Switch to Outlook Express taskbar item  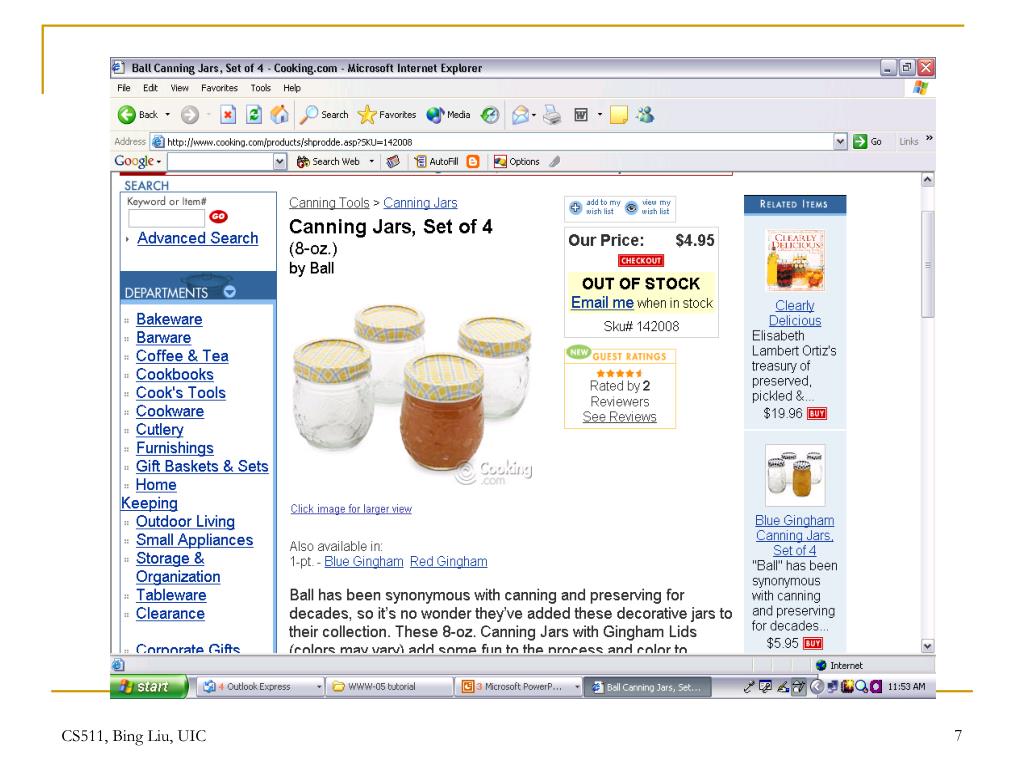pos(261,686)
